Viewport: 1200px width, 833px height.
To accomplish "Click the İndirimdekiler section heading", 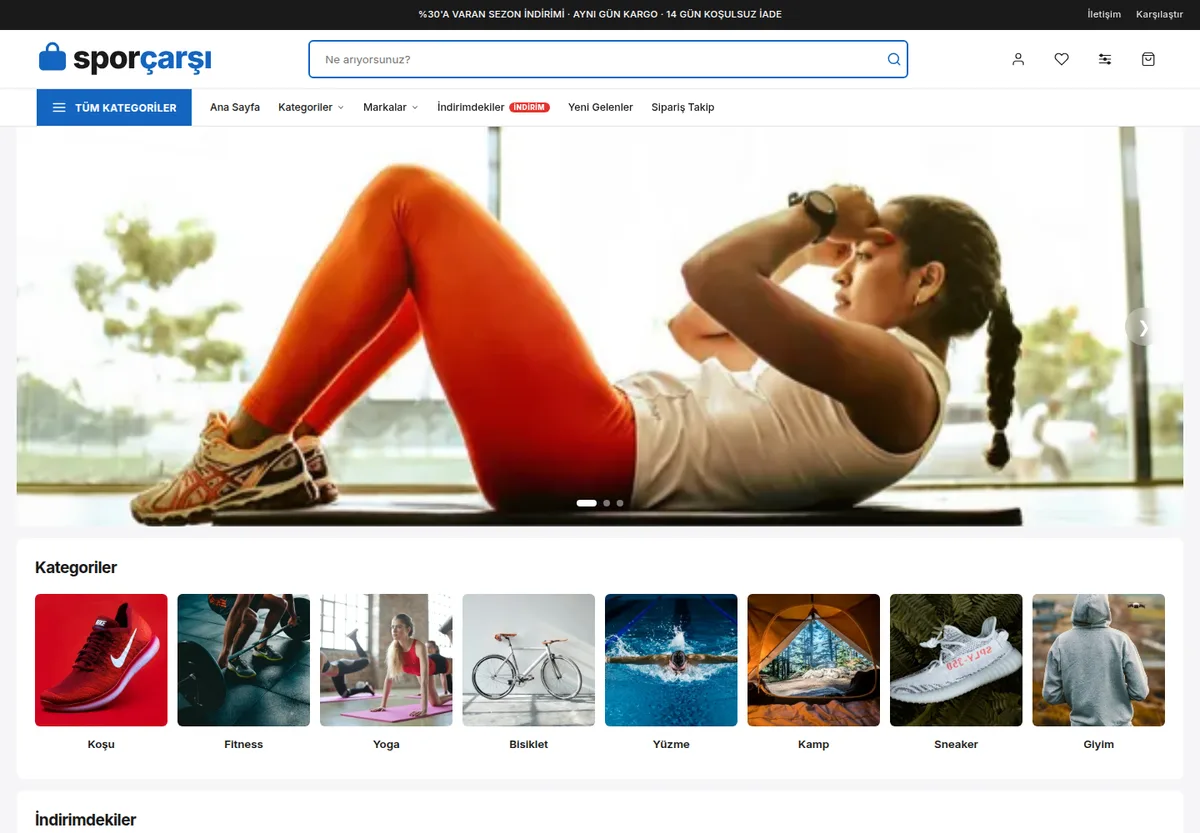I will pos(85,820).
